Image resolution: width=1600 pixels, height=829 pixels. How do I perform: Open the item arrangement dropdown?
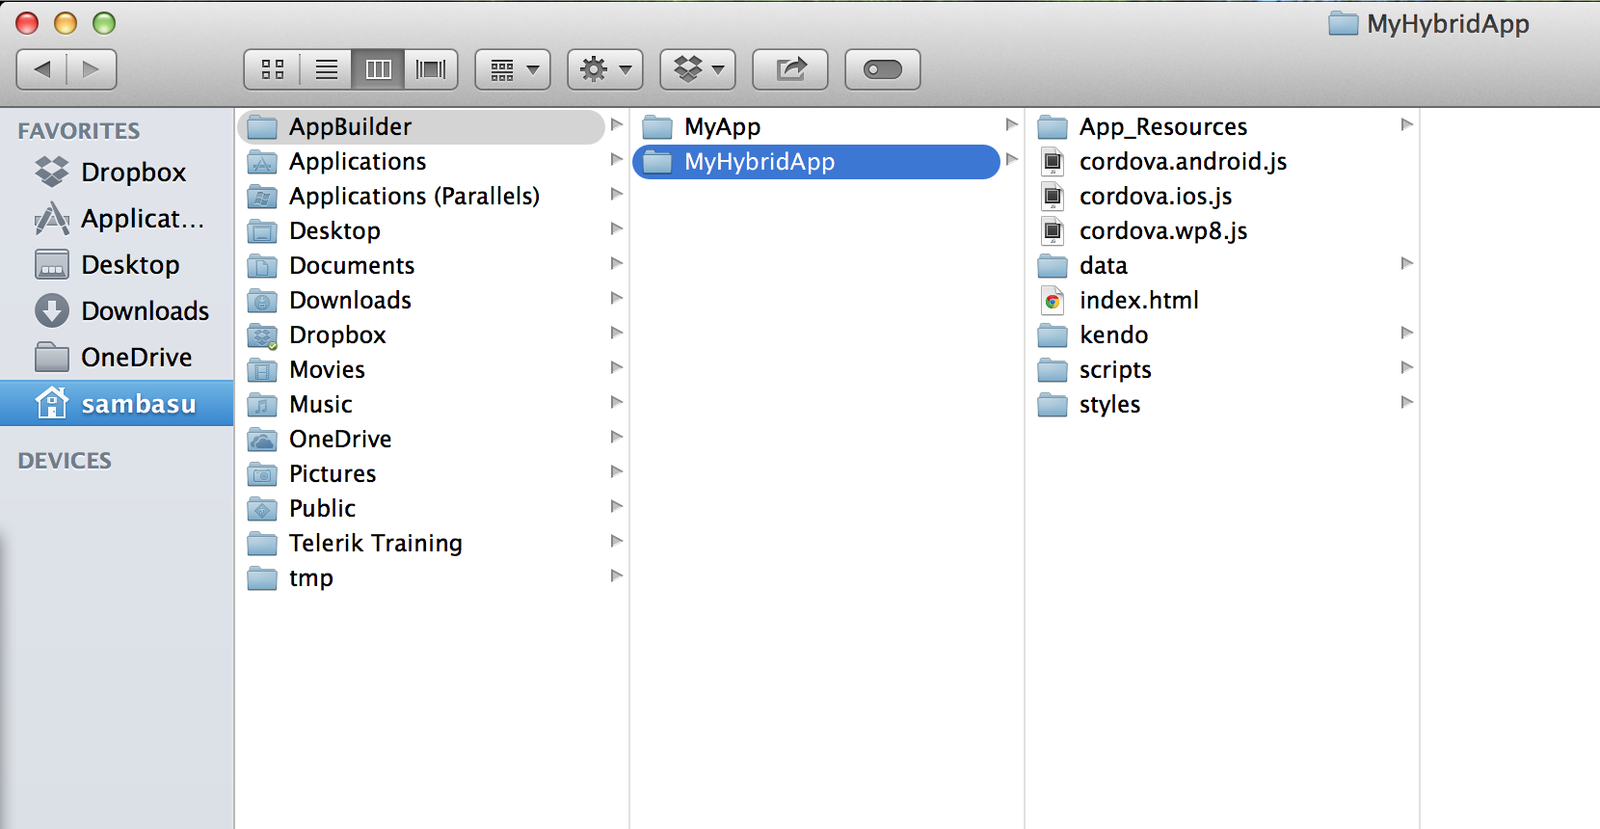coord(513,69)
